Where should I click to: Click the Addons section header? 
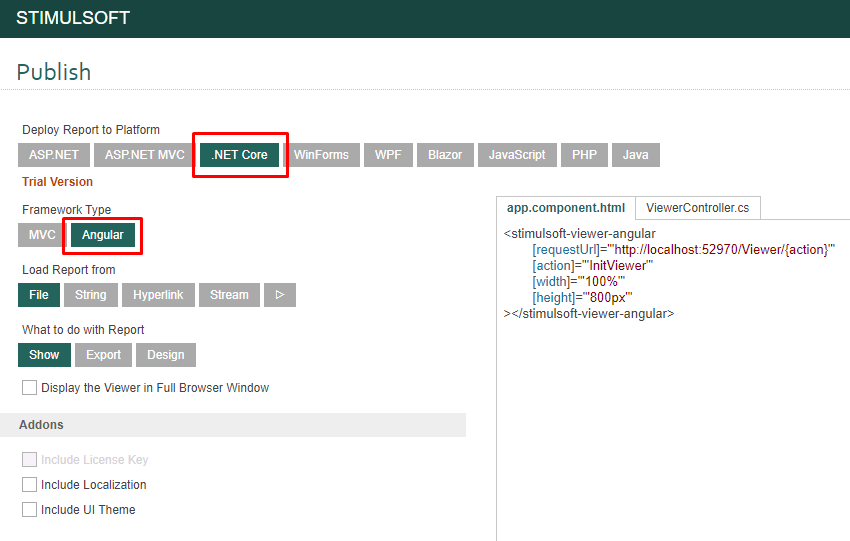233,425
